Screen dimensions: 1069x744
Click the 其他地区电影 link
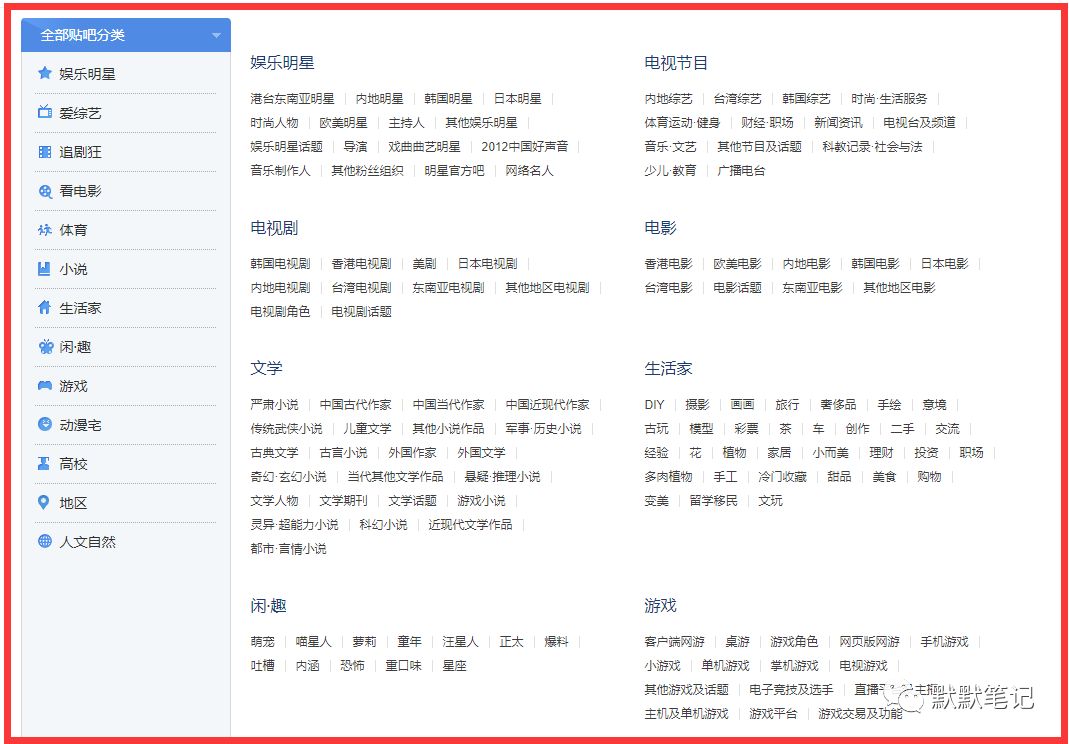click(x=899, y=288)
